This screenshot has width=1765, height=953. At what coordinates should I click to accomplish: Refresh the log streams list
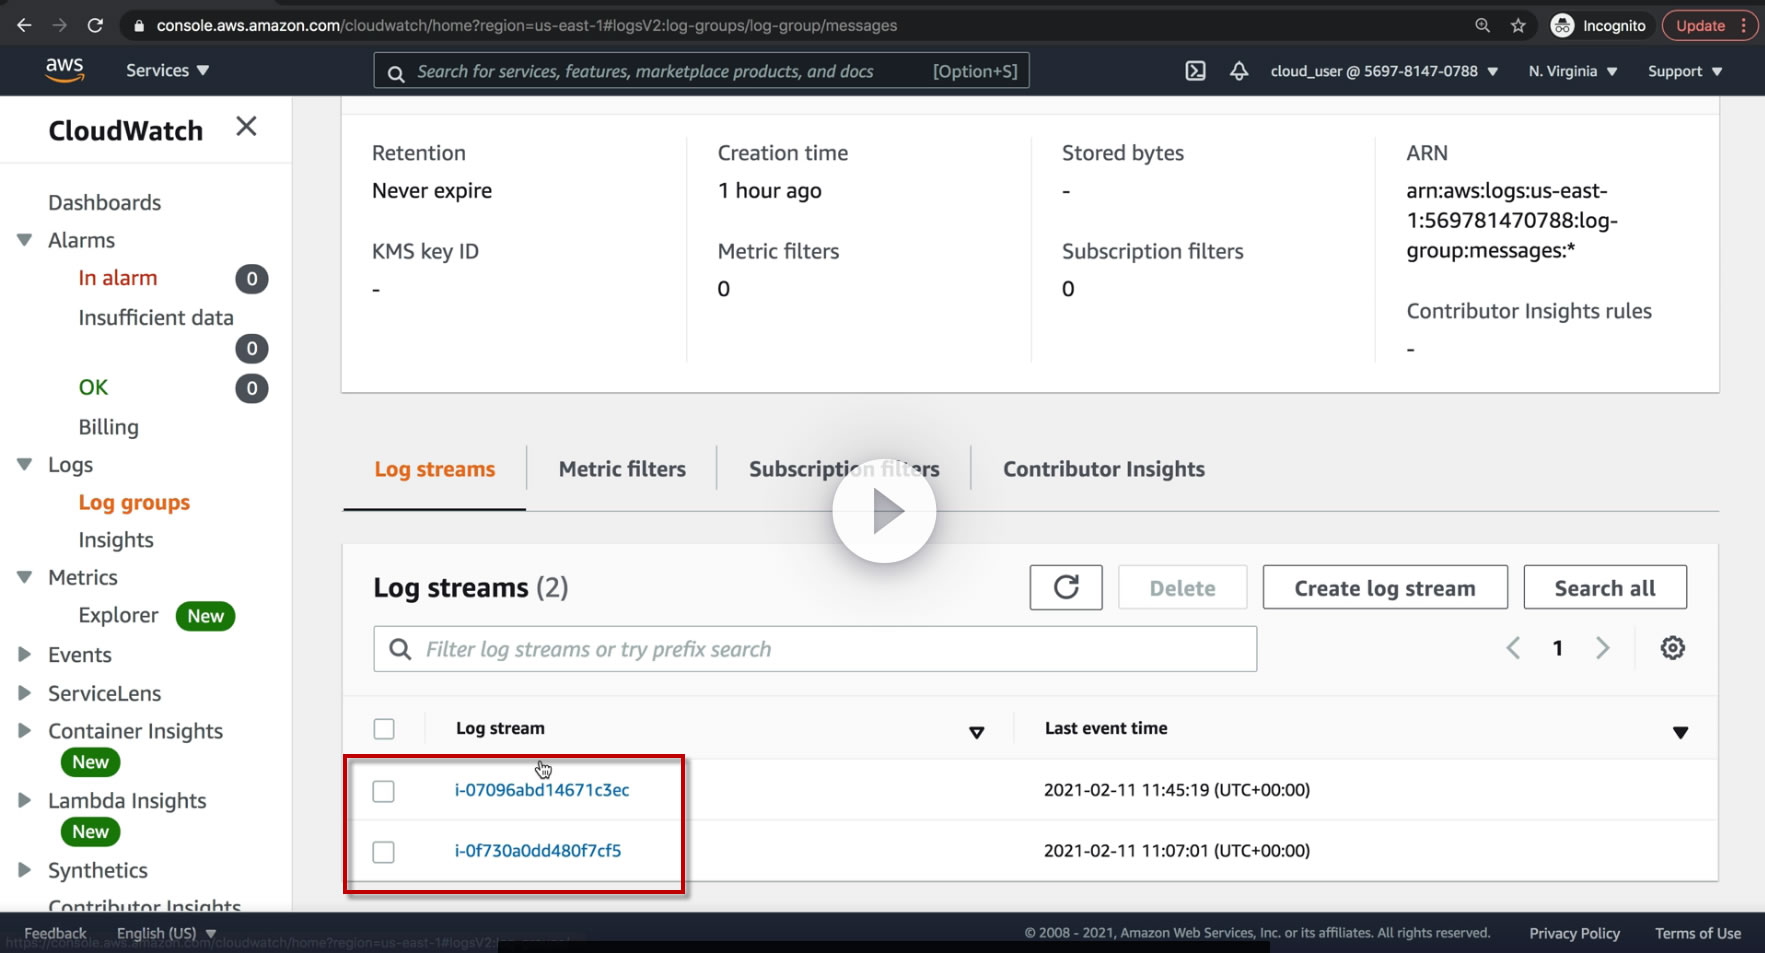[1066, 587]
